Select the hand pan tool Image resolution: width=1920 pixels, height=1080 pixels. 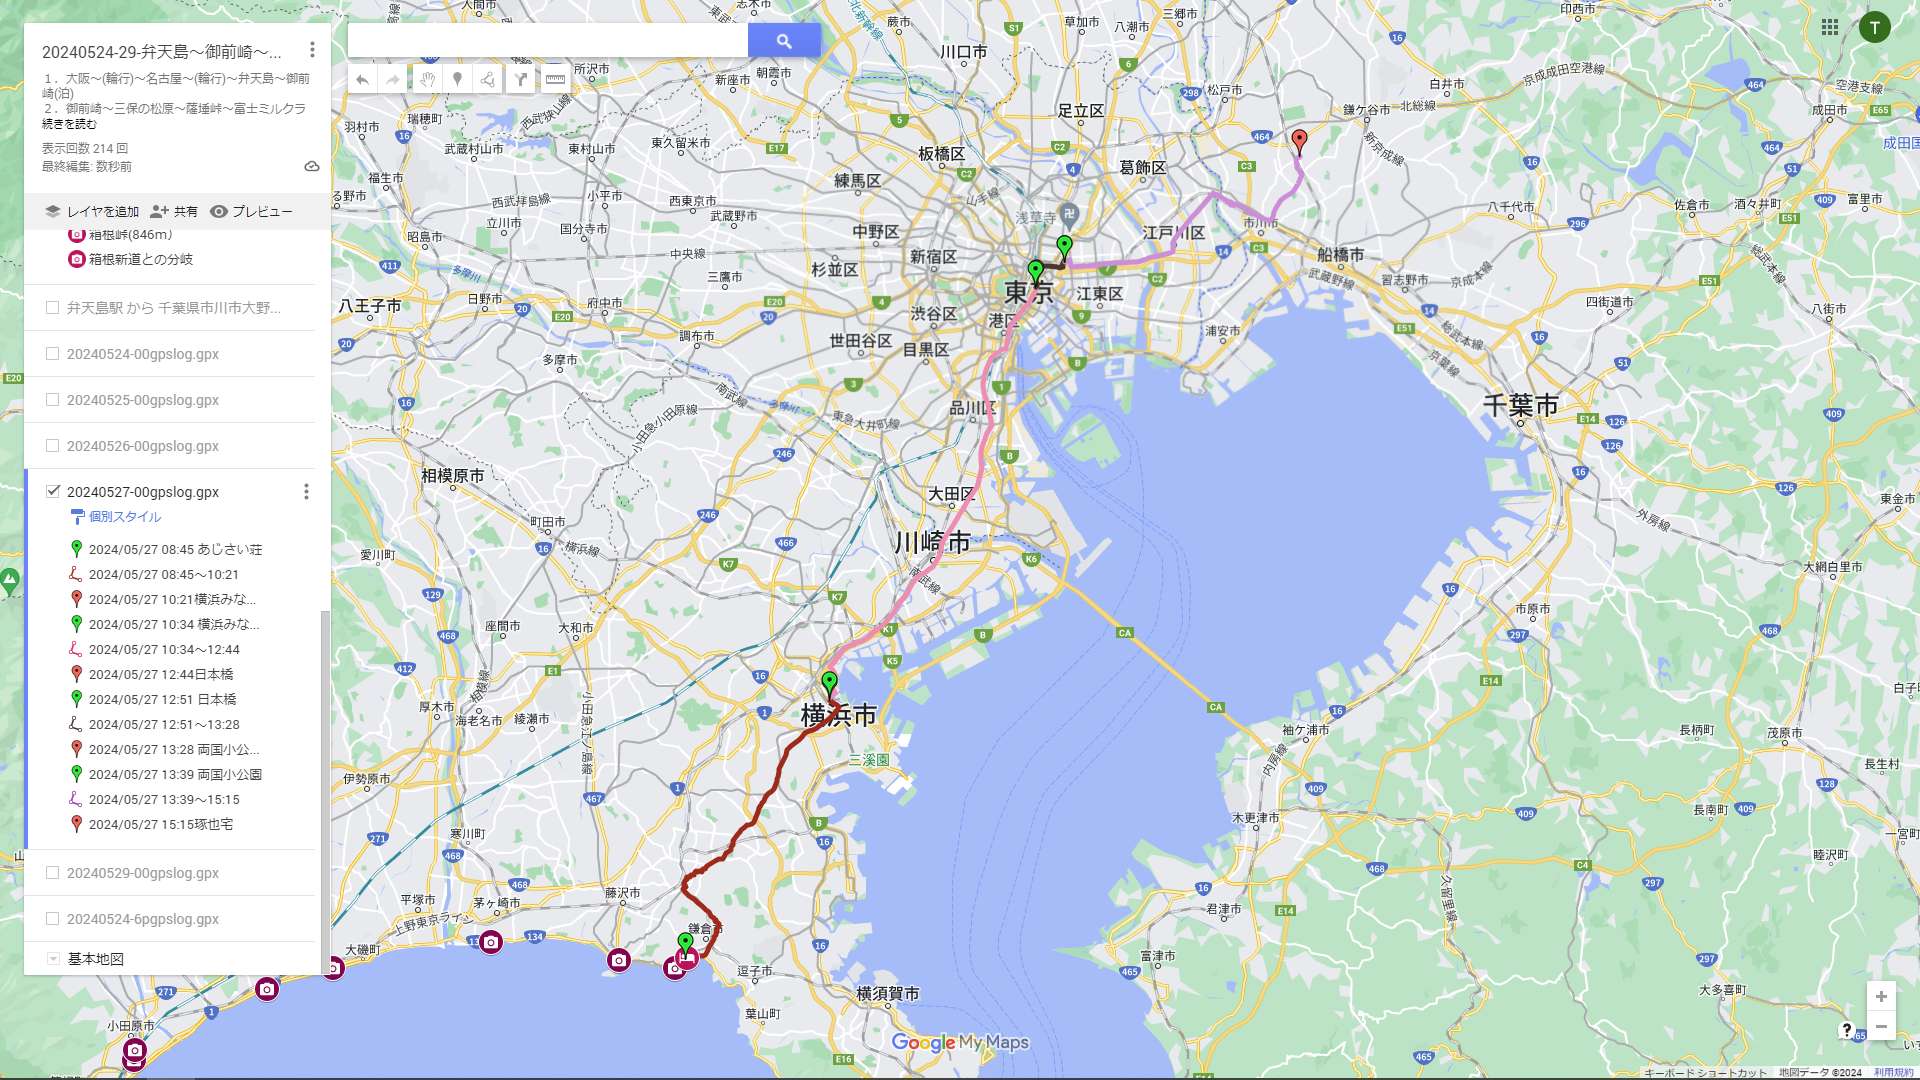tap(427, 79)
